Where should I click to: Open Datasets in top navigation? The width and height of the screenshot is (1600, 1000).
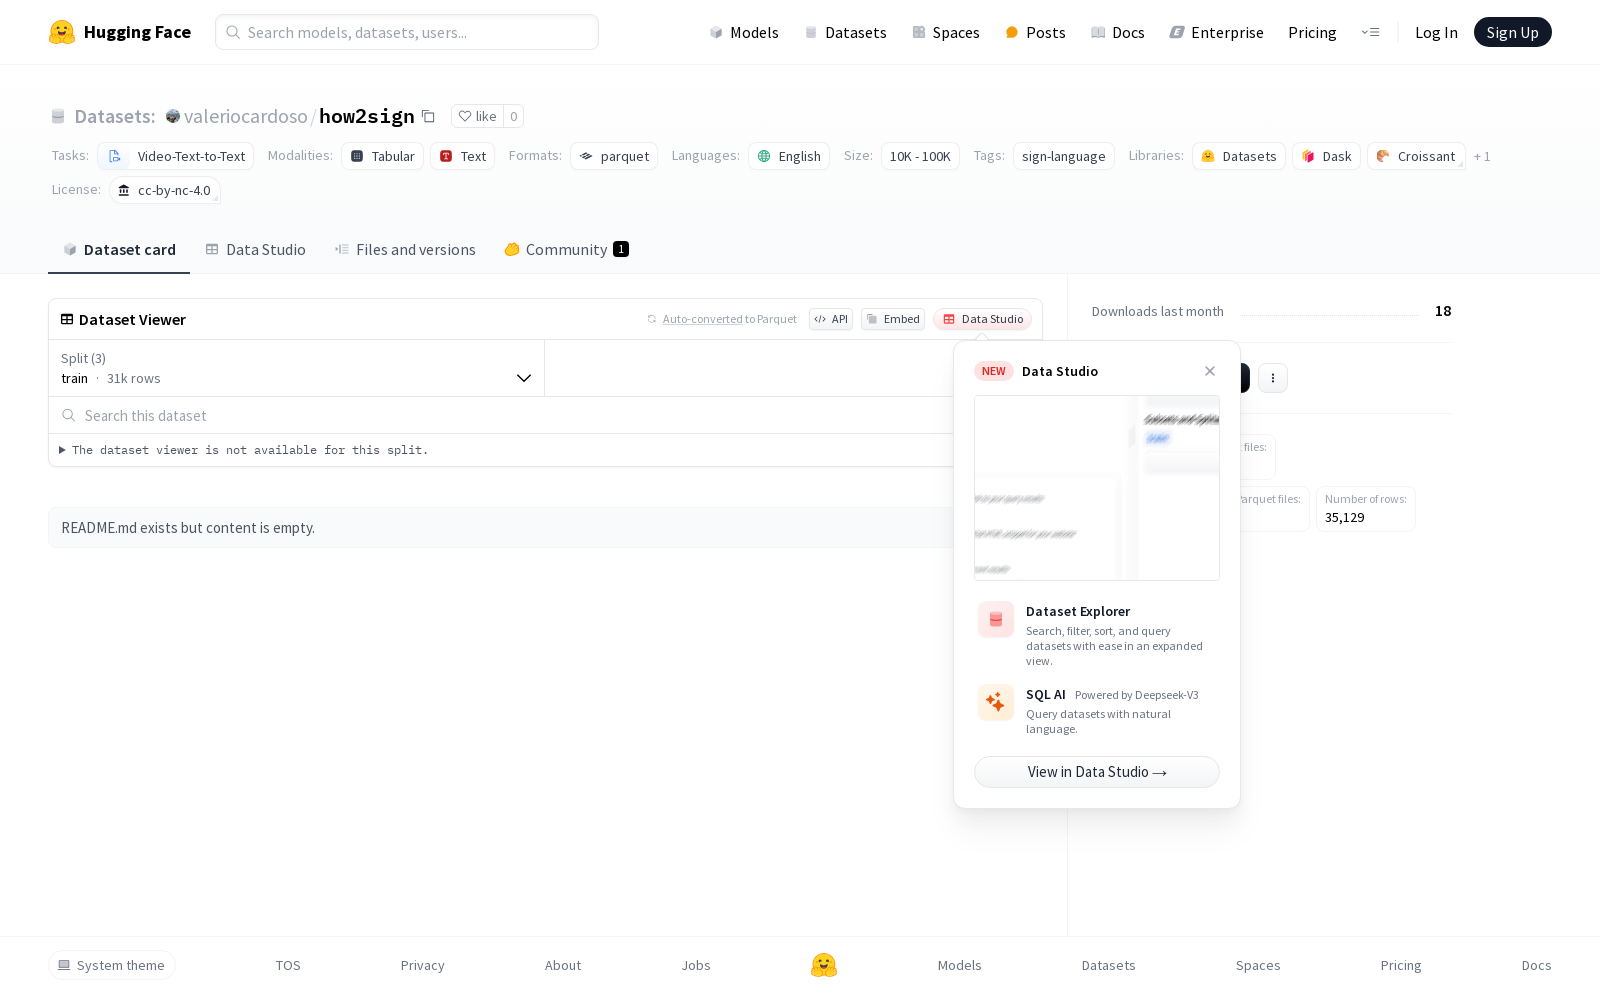pyautogui.click(x=846, y=32)
